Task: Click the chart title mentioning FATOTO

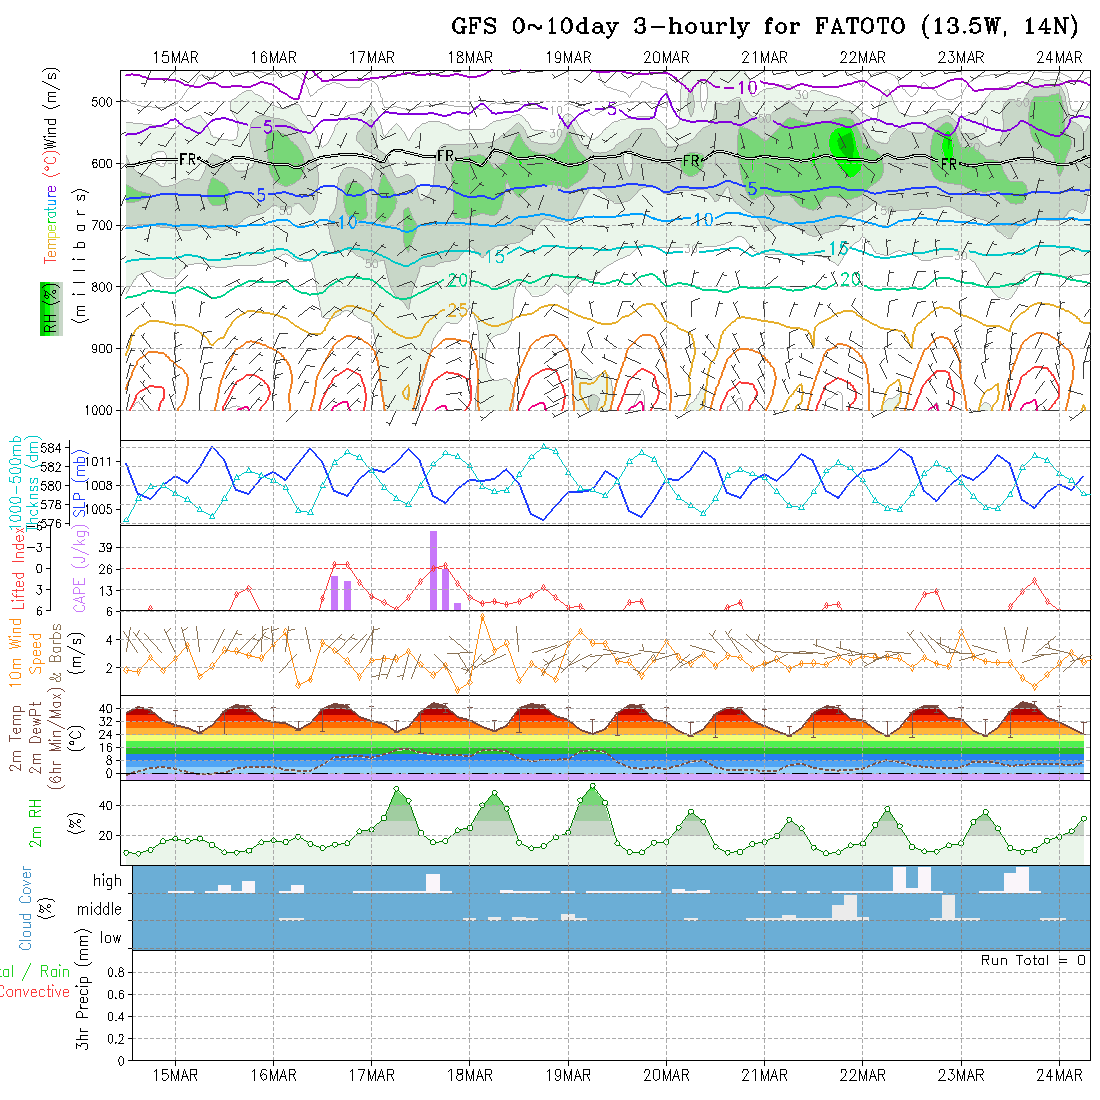Action: [x=765, y=26]
